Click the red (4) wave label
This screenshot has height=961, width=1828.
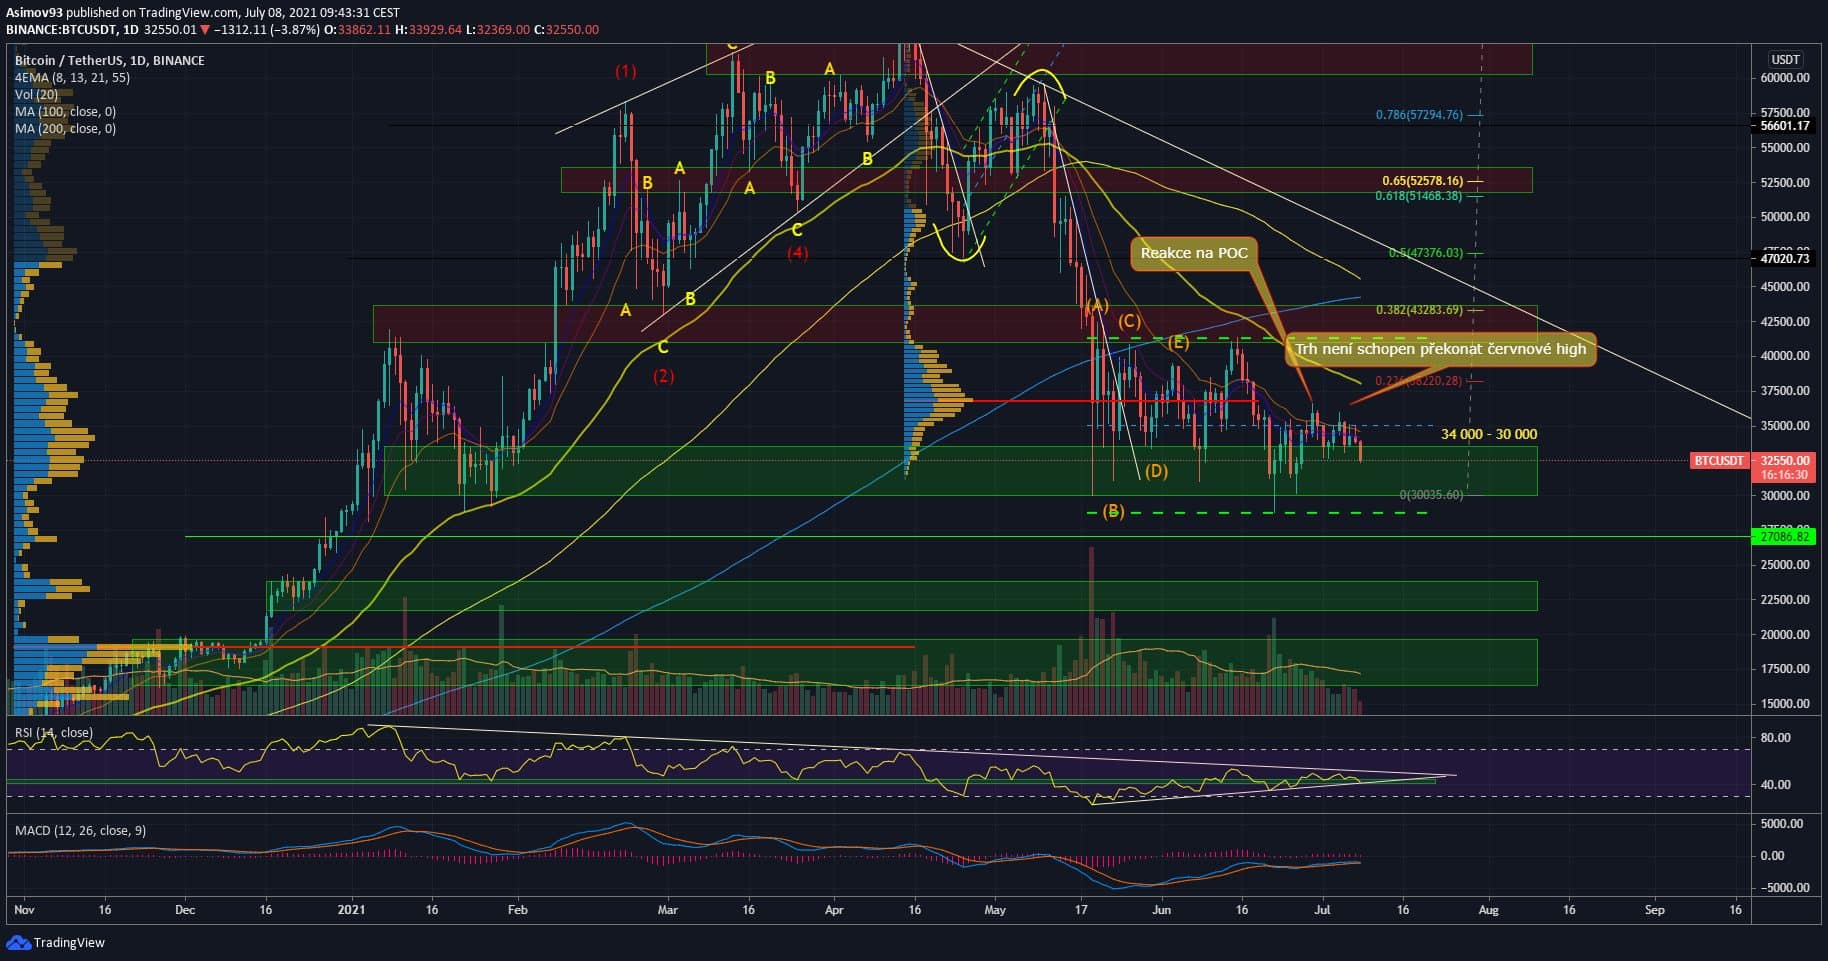(797, 253)
